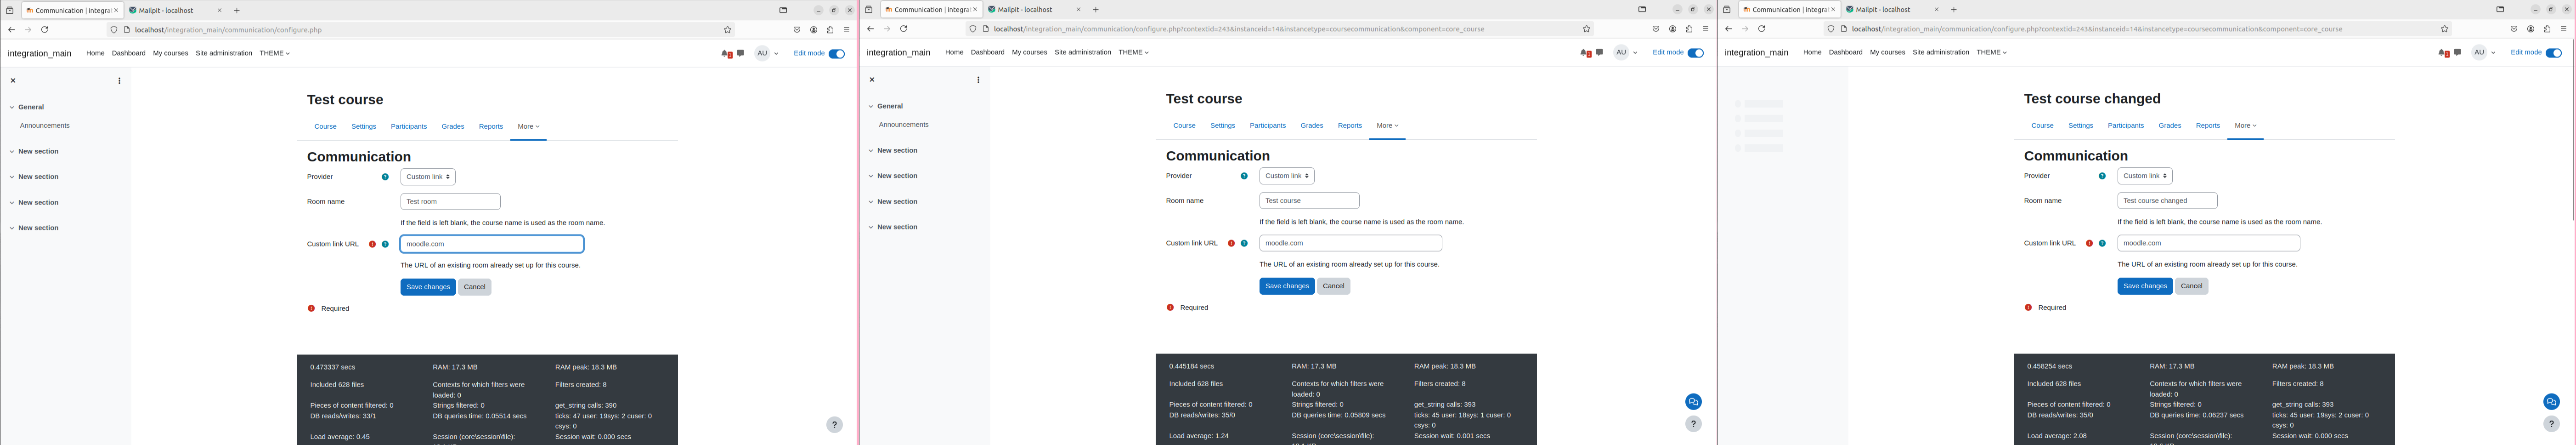This screenshot has height=445, width=2576.
Task: Show Custom link URL help in right window
Action: (2102, 243)
